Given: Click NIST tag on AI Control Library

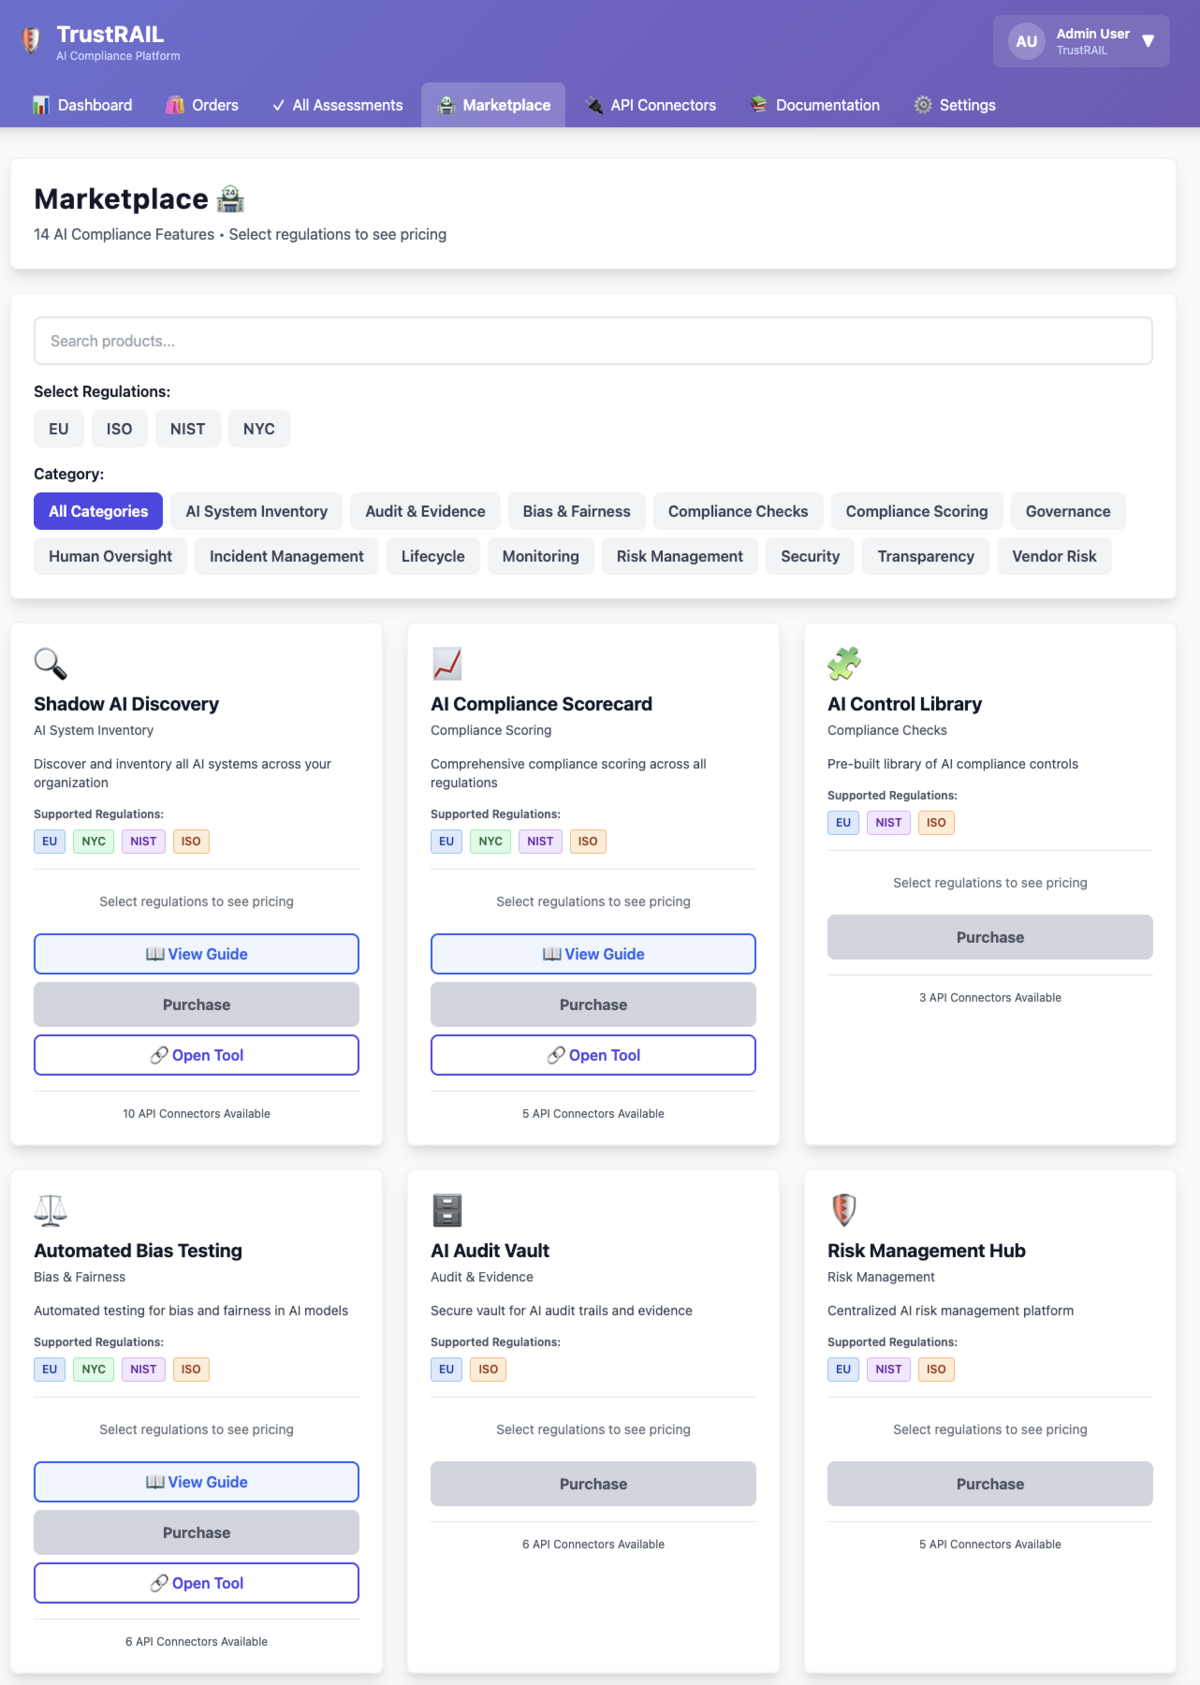Looking at the screenshot, I should click(888, 823).
